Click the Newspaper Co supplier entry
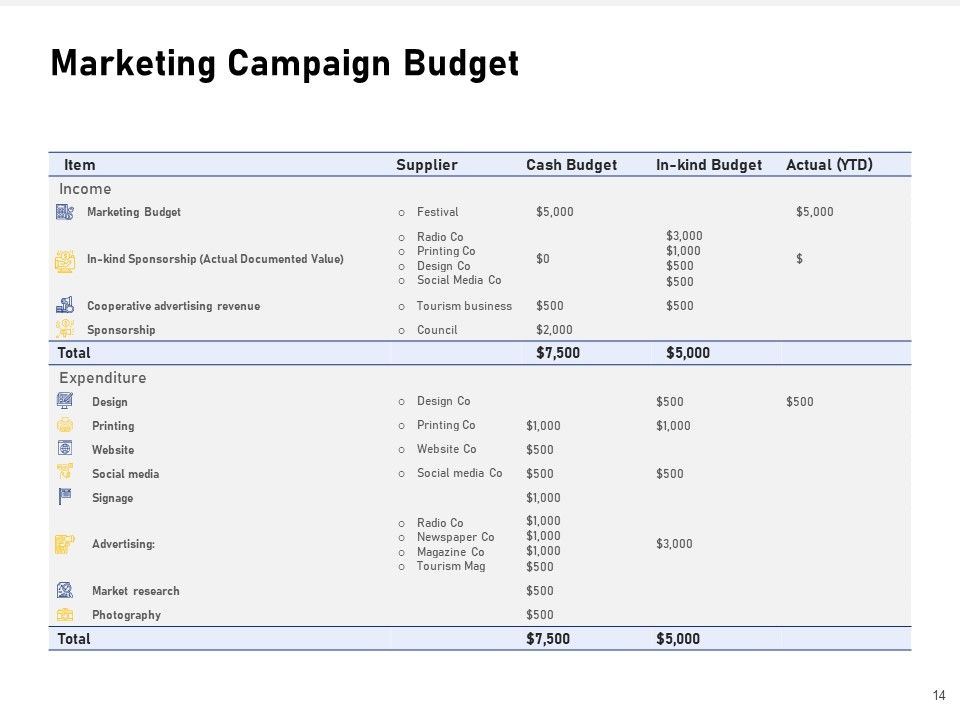Image resolution: width=960 pixels, height=720 pixels. coord(456,537)
